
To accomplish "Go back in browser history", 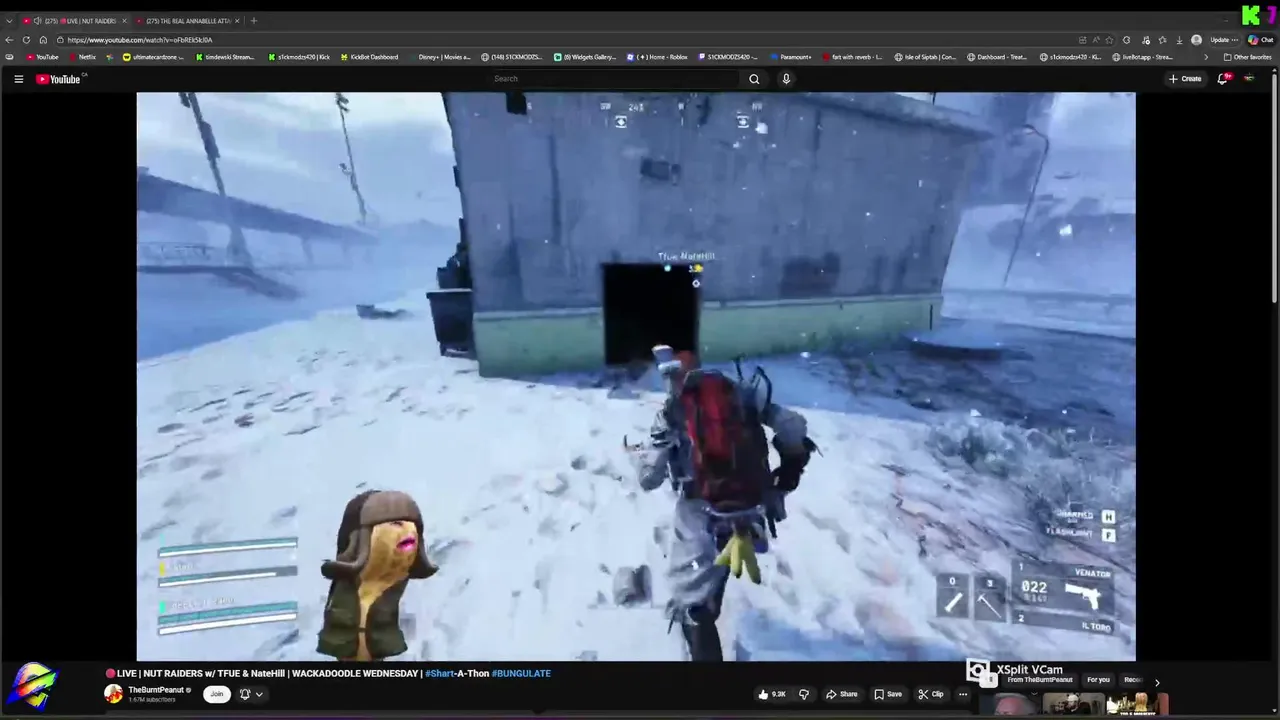I will click(10, 40).
